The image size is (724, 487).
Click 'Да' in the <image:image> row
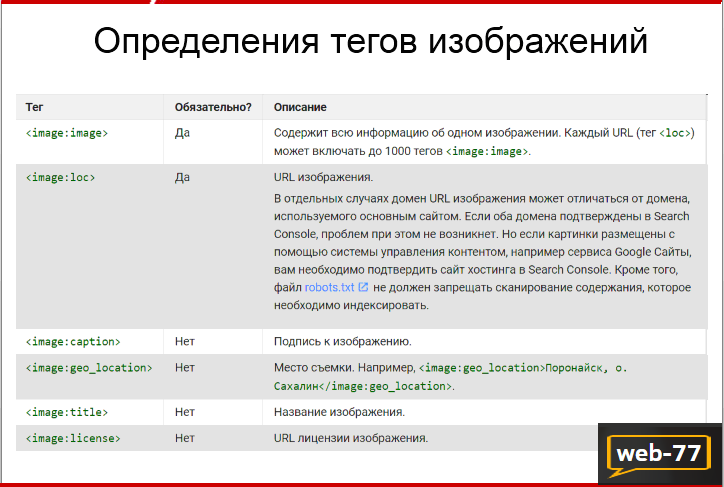(x=182, y=133)
